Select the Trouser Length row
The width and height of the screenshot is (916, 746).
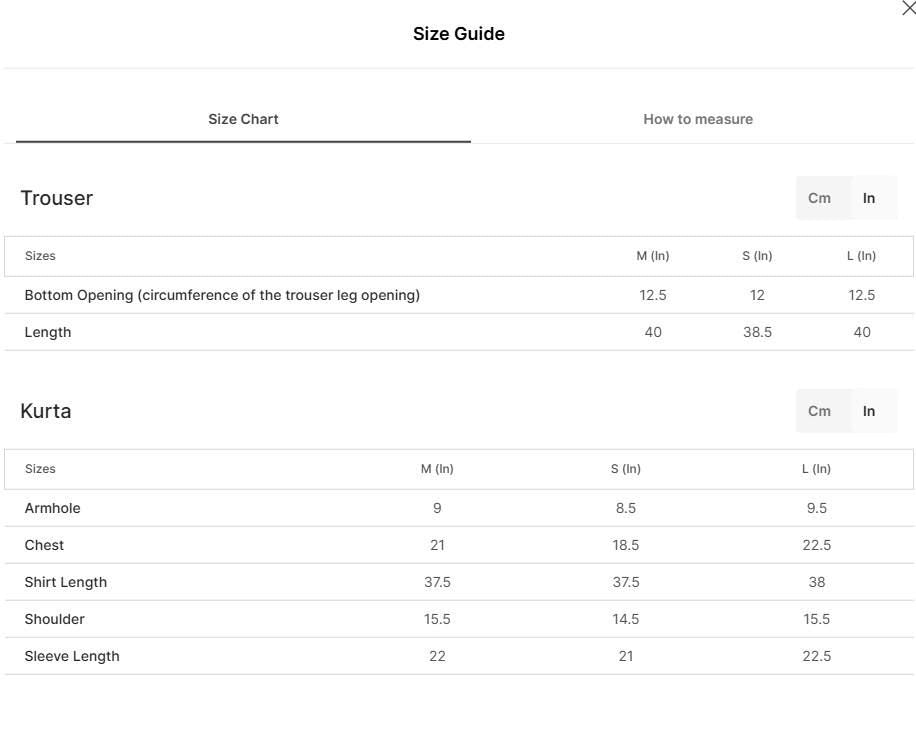[459, 332]
